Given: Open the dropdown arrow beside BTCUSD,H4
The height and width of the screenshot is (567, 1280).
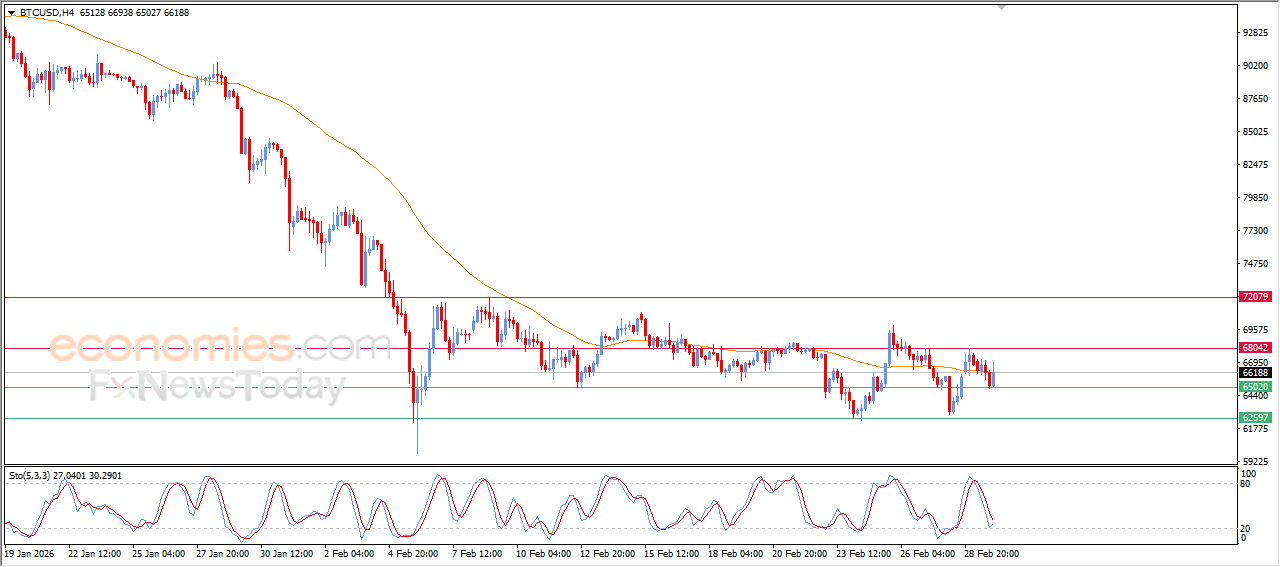Looking at the screenshot, I should click(x=11, y=13).
